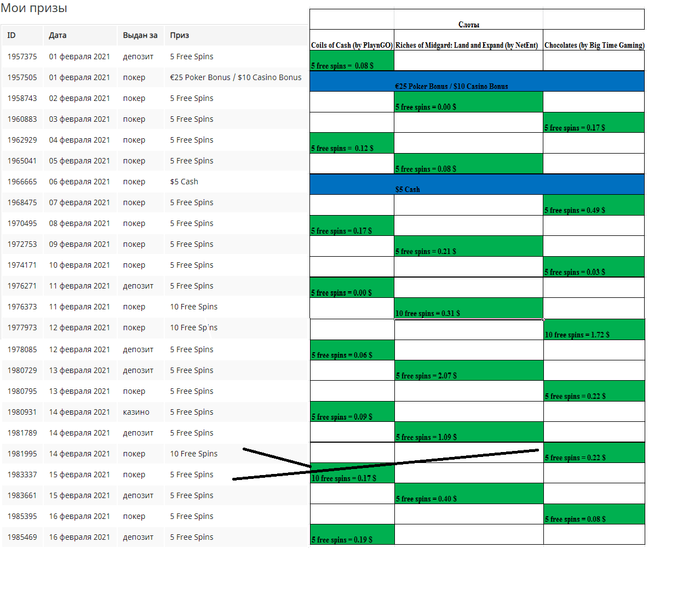This screenshot has height=610, width=700.
Task: Select prize ID 1958743
Action: click(22, 98)
